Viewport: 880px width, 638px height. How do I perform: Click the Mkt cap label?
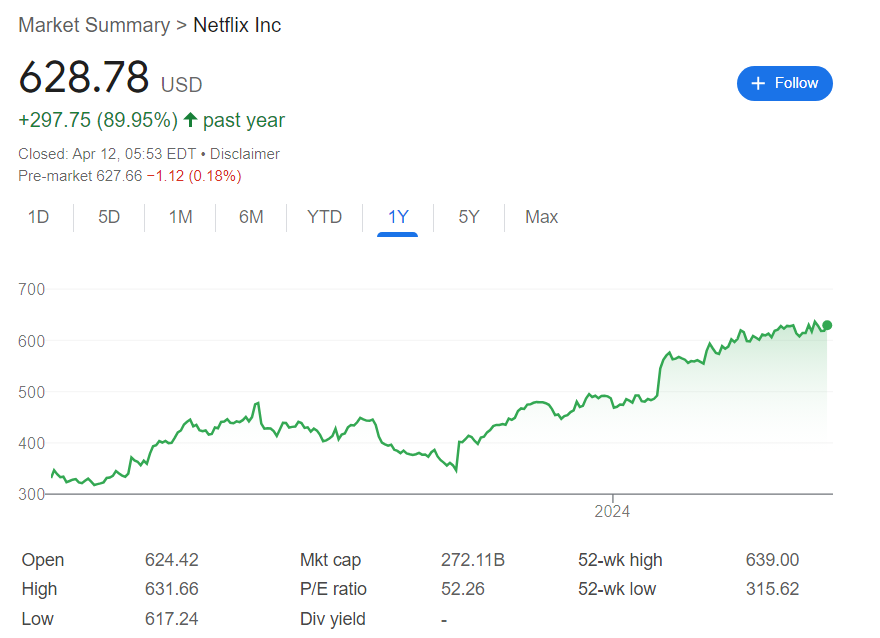(x=331, y=560)
